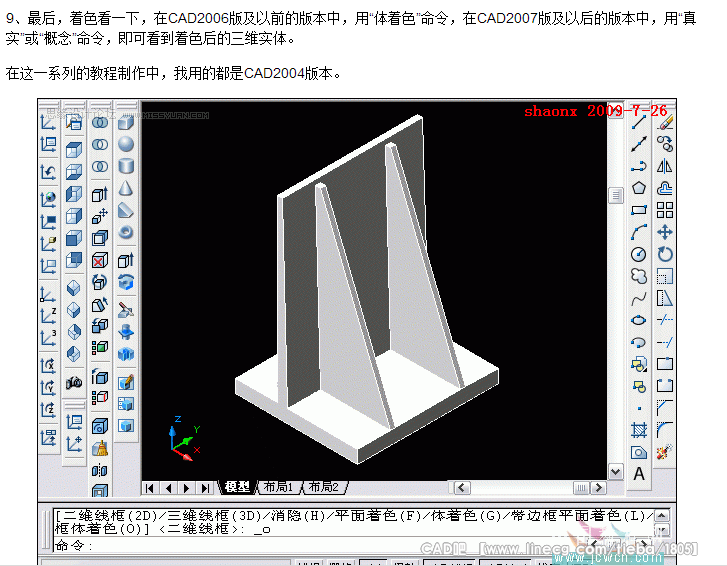Select the Line draw tool

(638, 123)
